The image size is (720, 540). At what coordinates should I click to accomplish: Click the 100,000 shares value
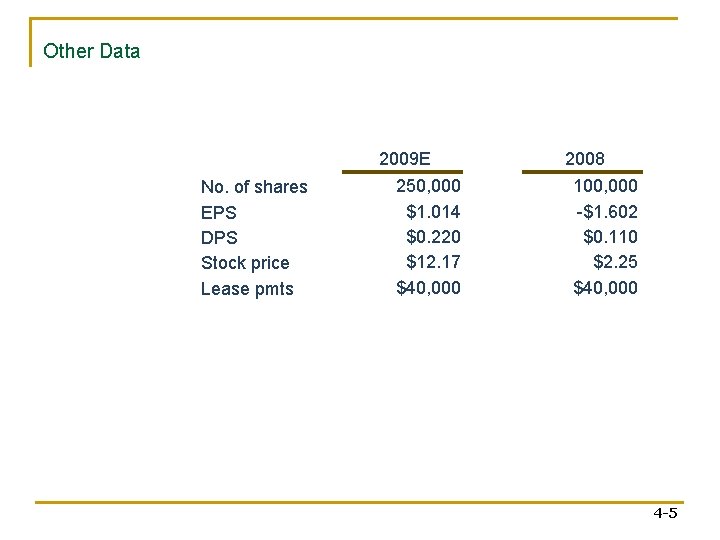605,186
